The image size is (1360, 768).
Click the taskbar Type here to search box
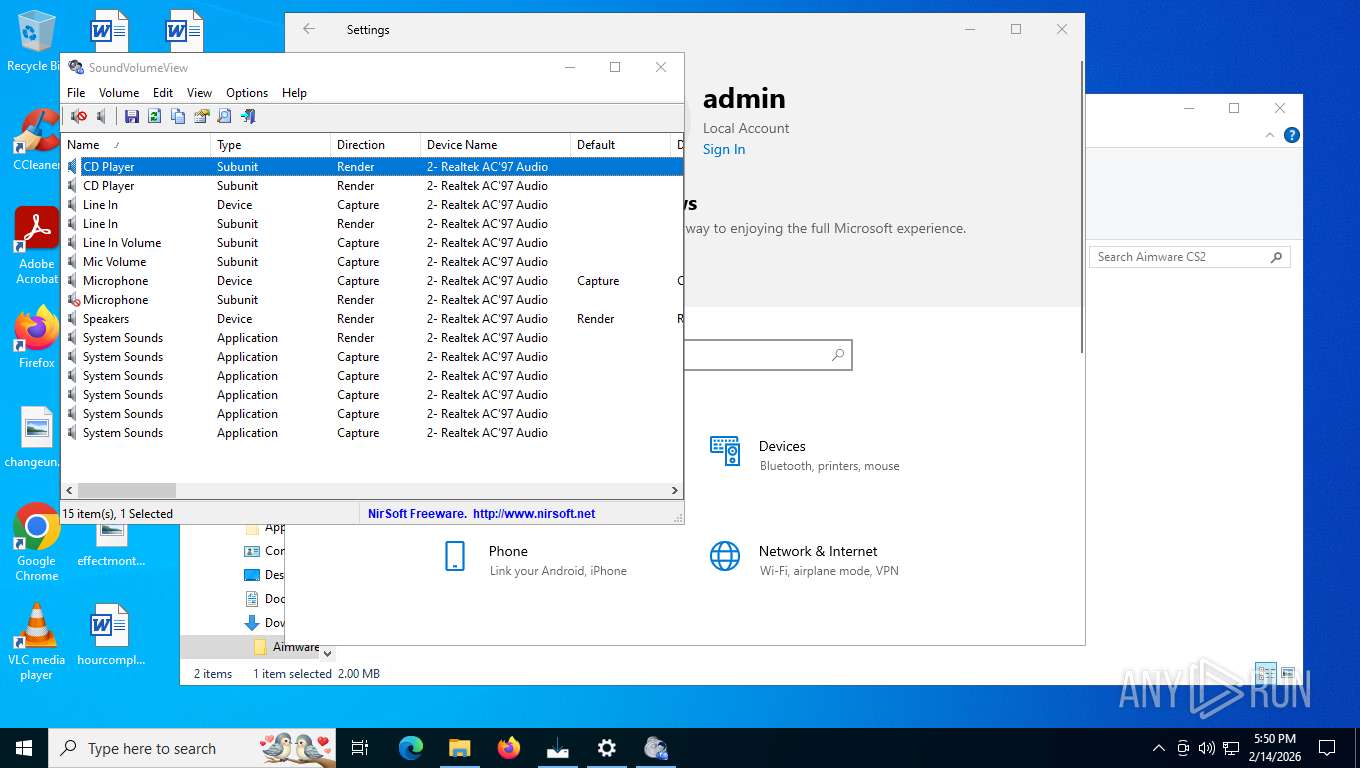pyautogui.click(x=192, y=748)
